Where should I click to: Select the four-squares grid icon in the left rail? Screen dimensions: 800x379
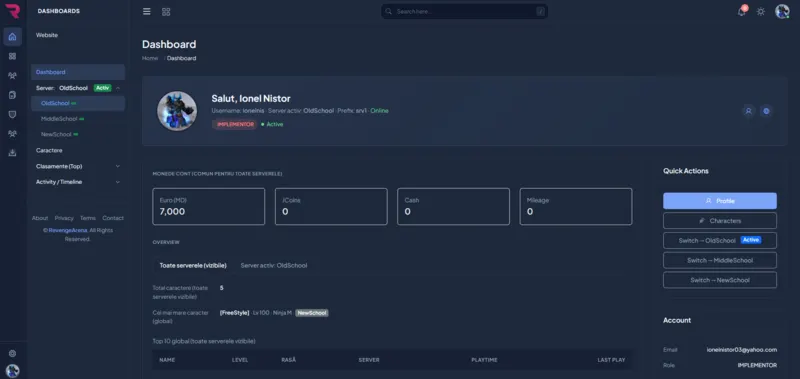click(x=12, y=56)
